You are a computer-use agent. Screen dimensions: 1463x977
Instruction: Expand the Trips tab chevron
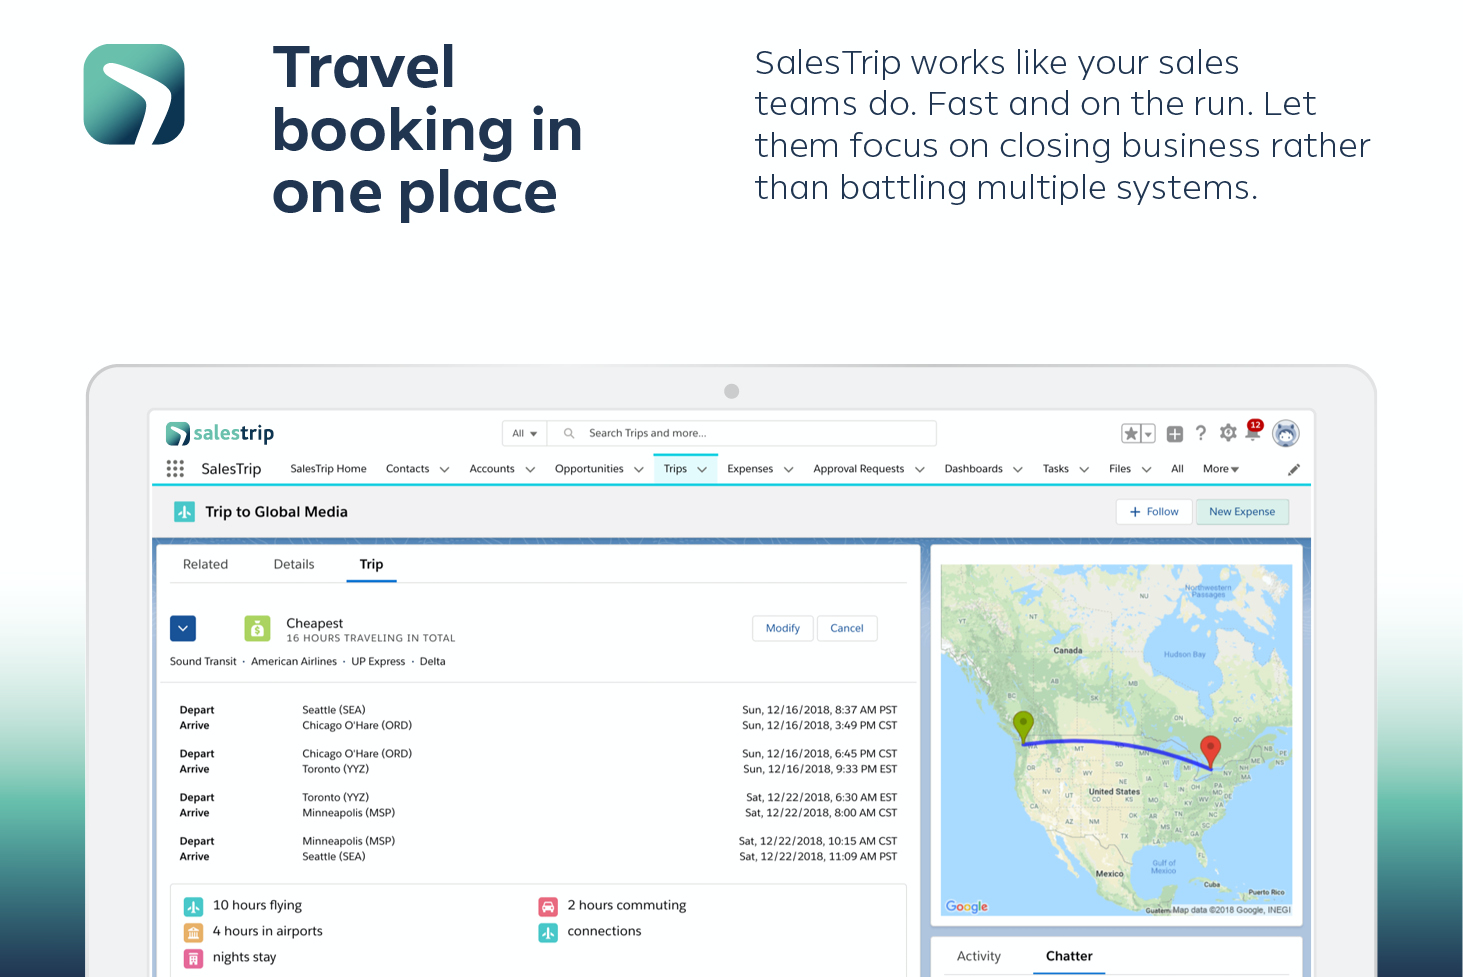pos(702,469)
